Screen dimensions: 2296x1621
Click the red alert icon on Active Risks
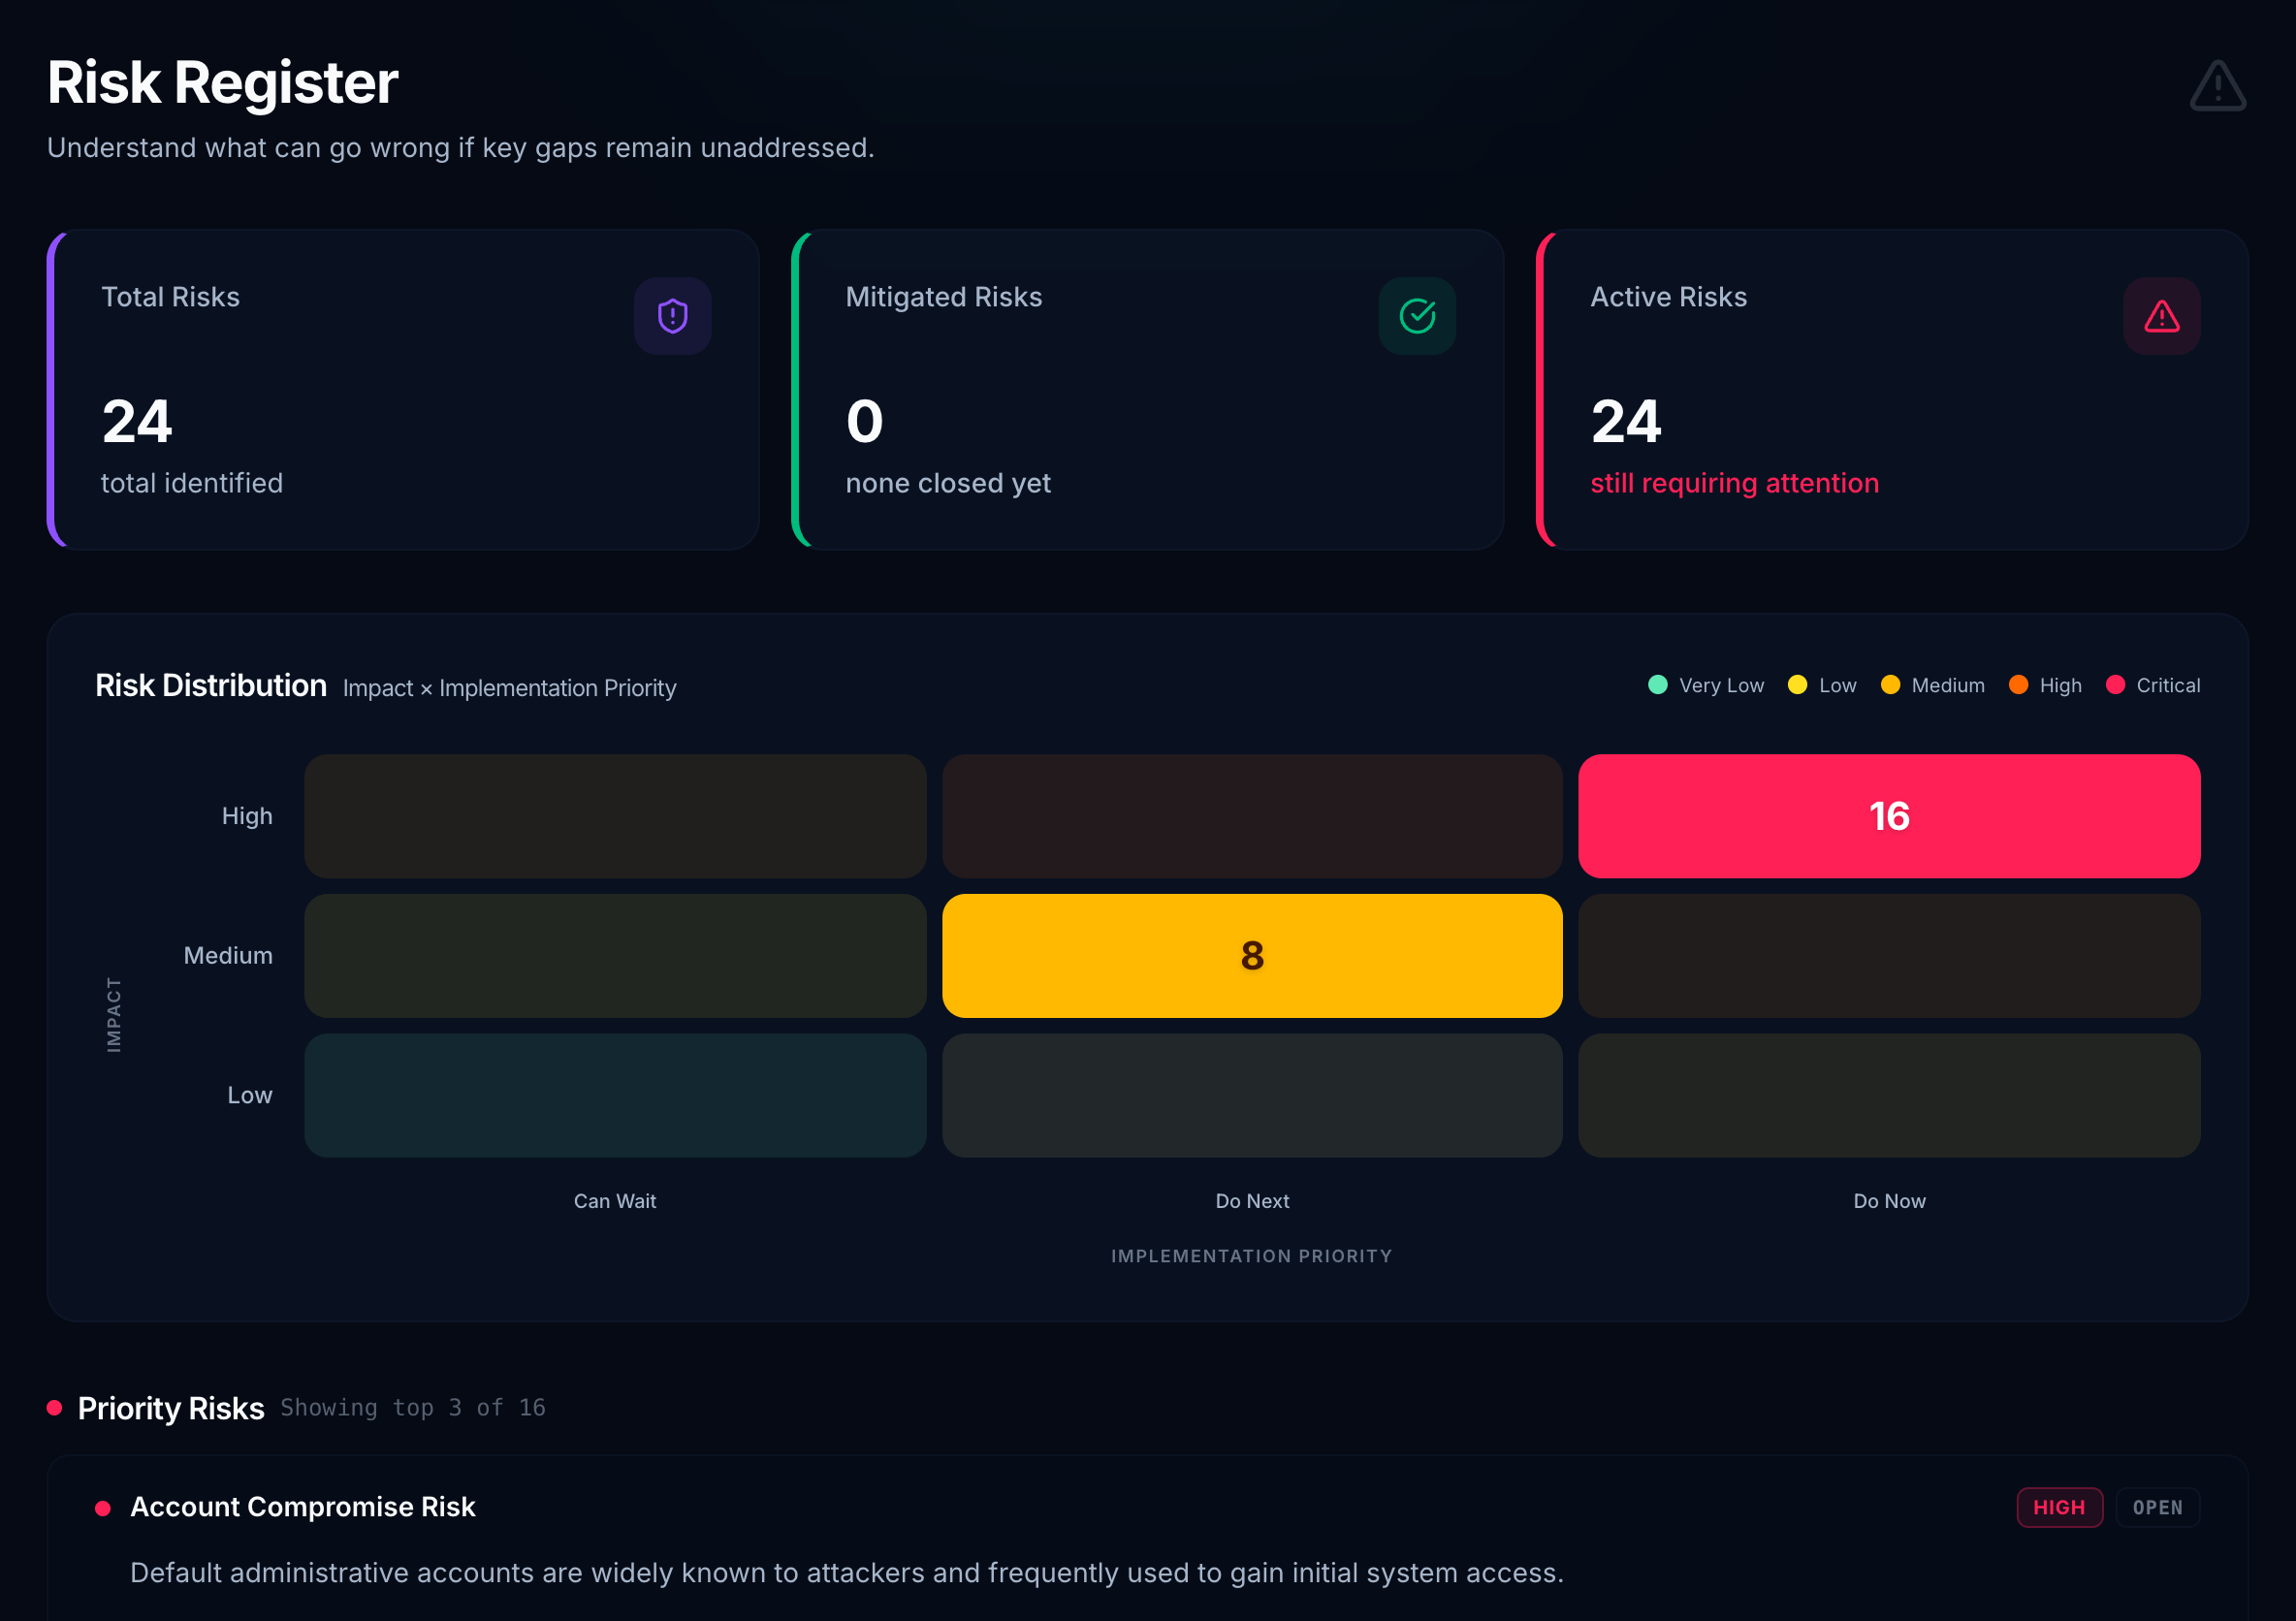point(2161,316)
